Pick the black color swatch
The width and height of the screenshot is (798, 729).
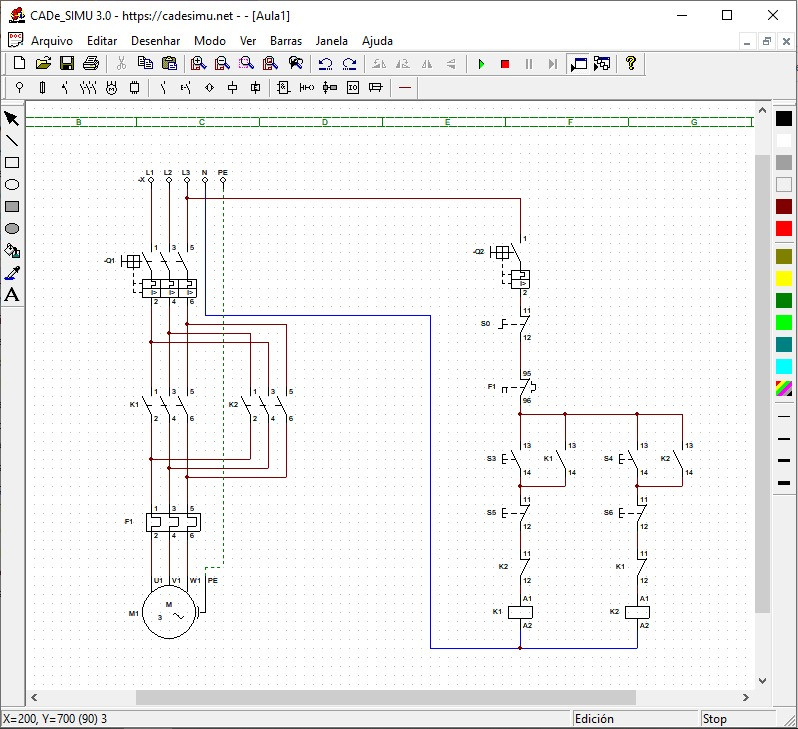(784, 118)
